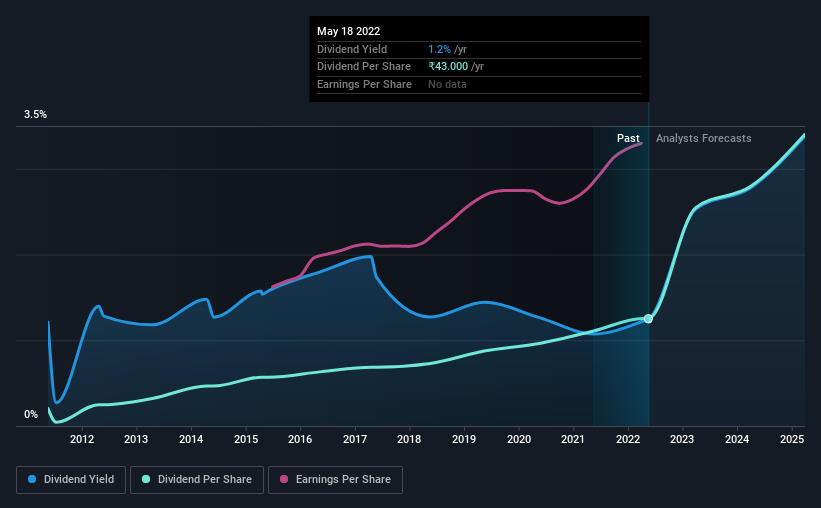821x508 pixels.
Task: Click the 1.2% dividend yield tooltip value
Action: (x=439, y=49)
